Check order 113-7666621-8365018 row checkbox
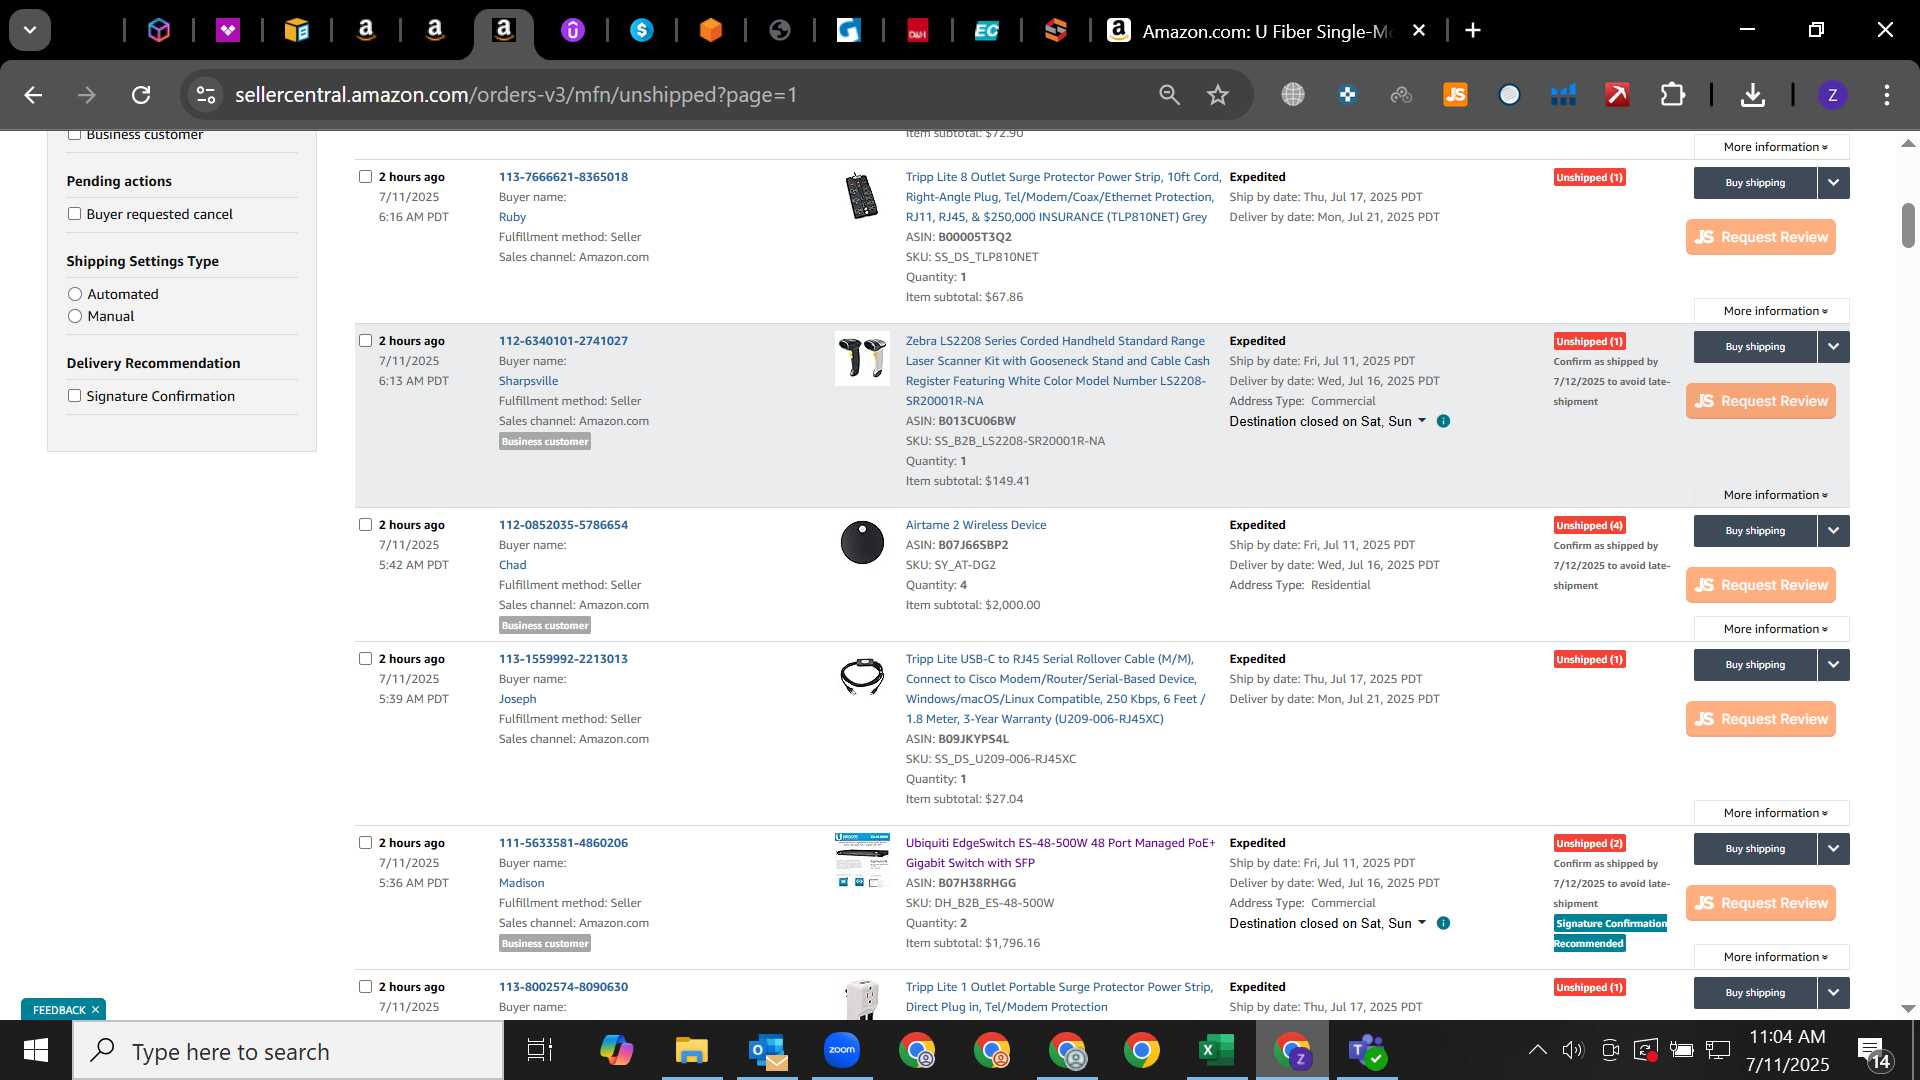The image size is (1920, 1080). click(x=365, y=177)
